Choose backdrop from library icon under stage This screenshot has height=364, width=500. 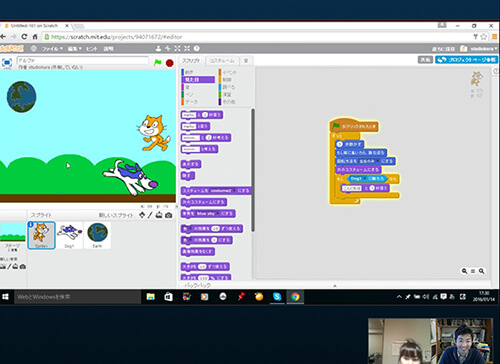(2, 266)
